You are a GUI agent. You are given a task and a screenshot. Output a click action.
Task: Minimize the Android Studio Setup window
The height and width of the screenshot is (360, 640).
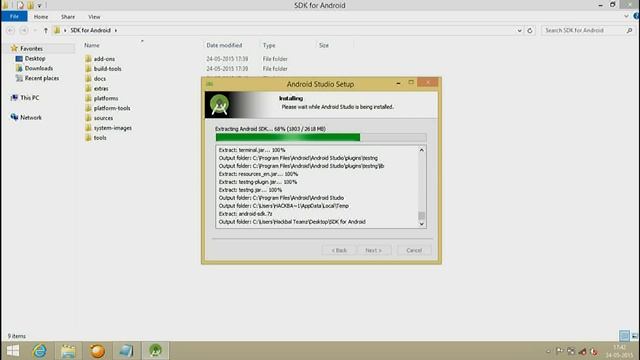(398, 83)
